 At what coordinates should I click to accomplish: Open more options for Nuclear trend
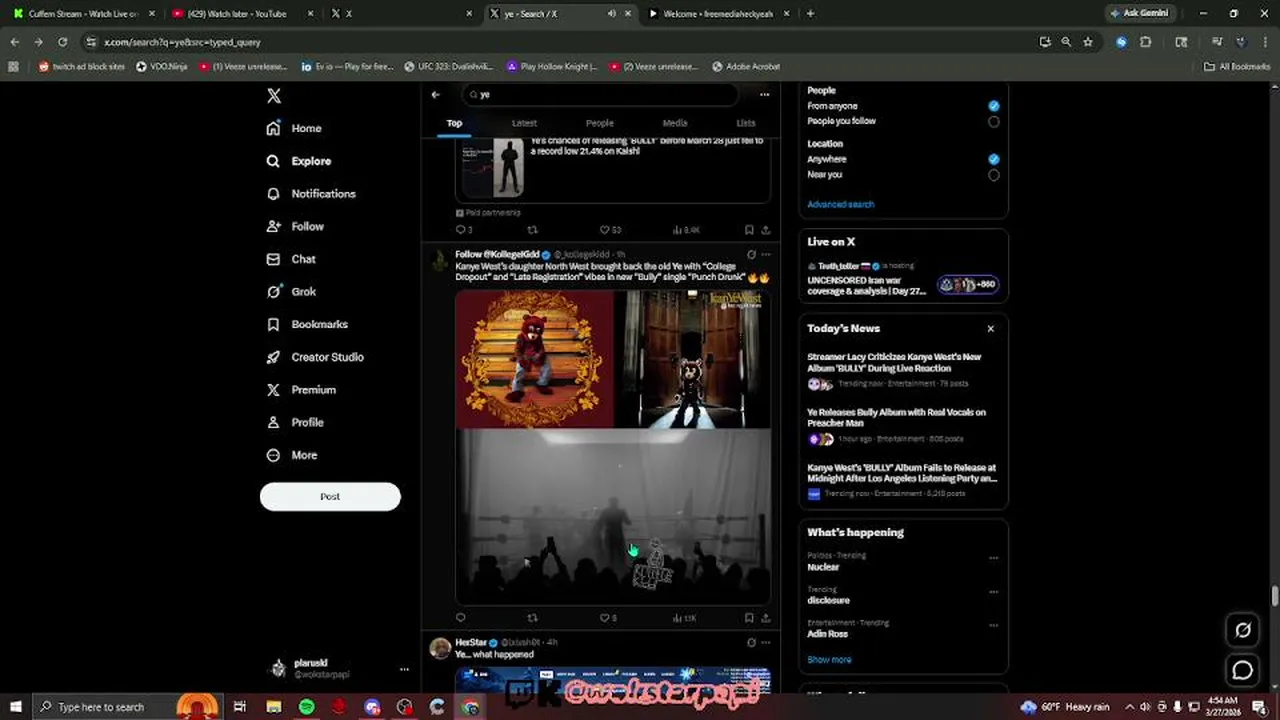(993, 558)
